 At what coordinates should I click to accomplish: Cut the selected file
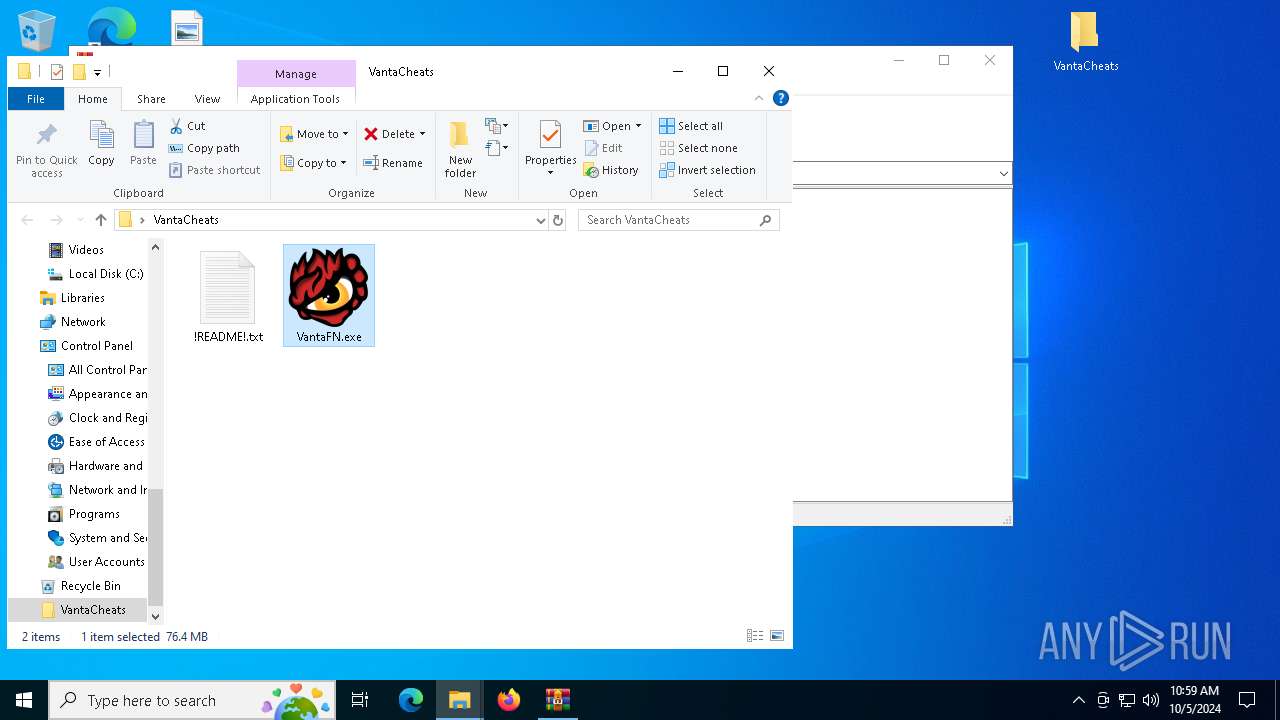[187, 126]
